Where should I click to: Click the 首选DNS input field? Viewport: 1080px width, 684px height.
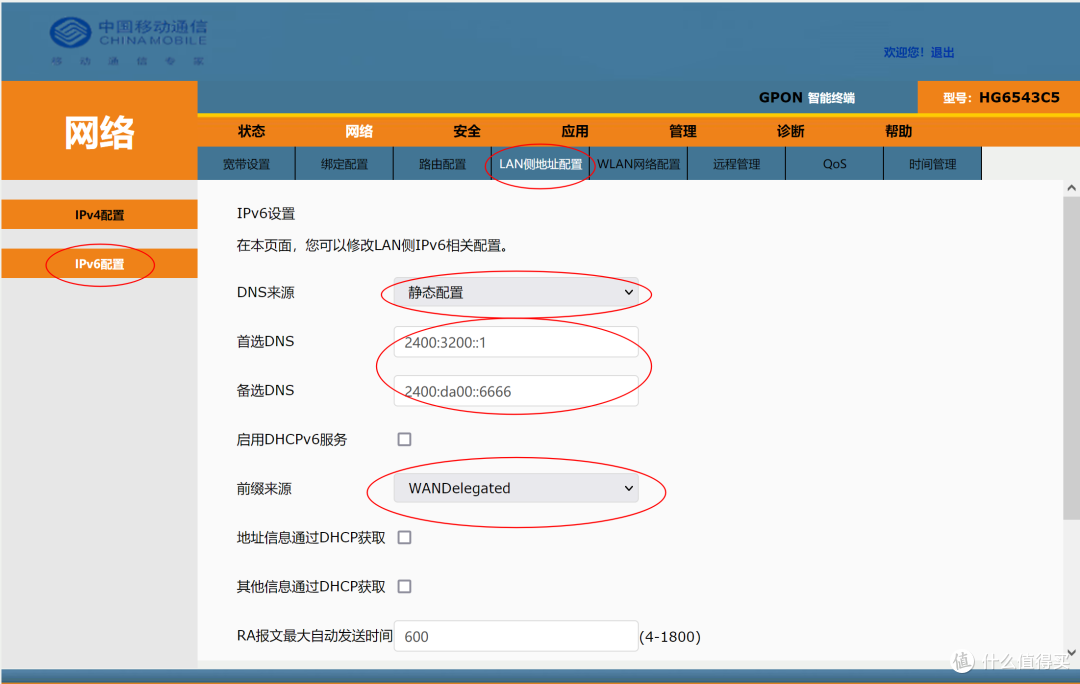point(515,341)
